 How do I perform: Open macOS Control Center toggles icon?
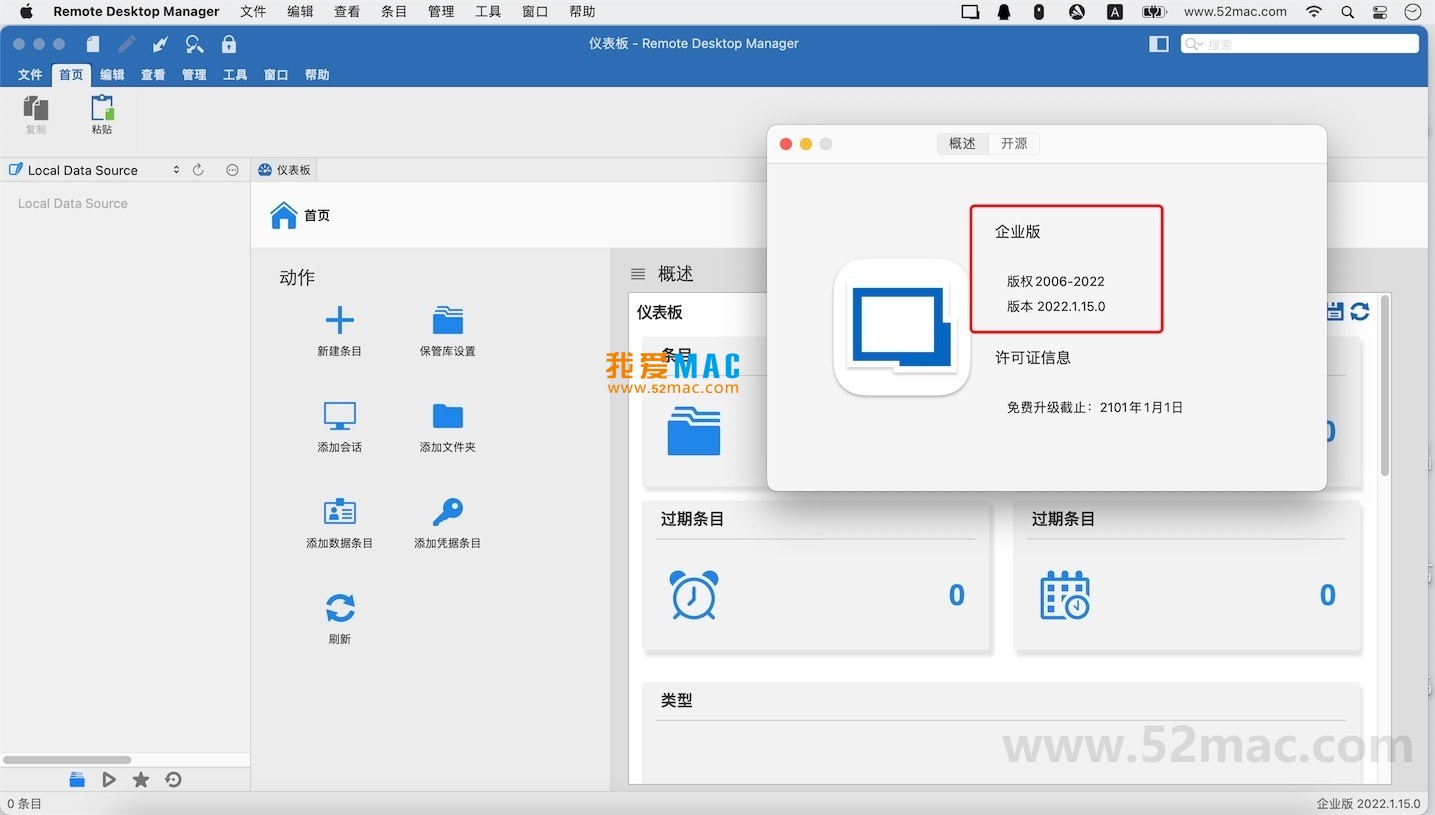tap(1380, 12)
